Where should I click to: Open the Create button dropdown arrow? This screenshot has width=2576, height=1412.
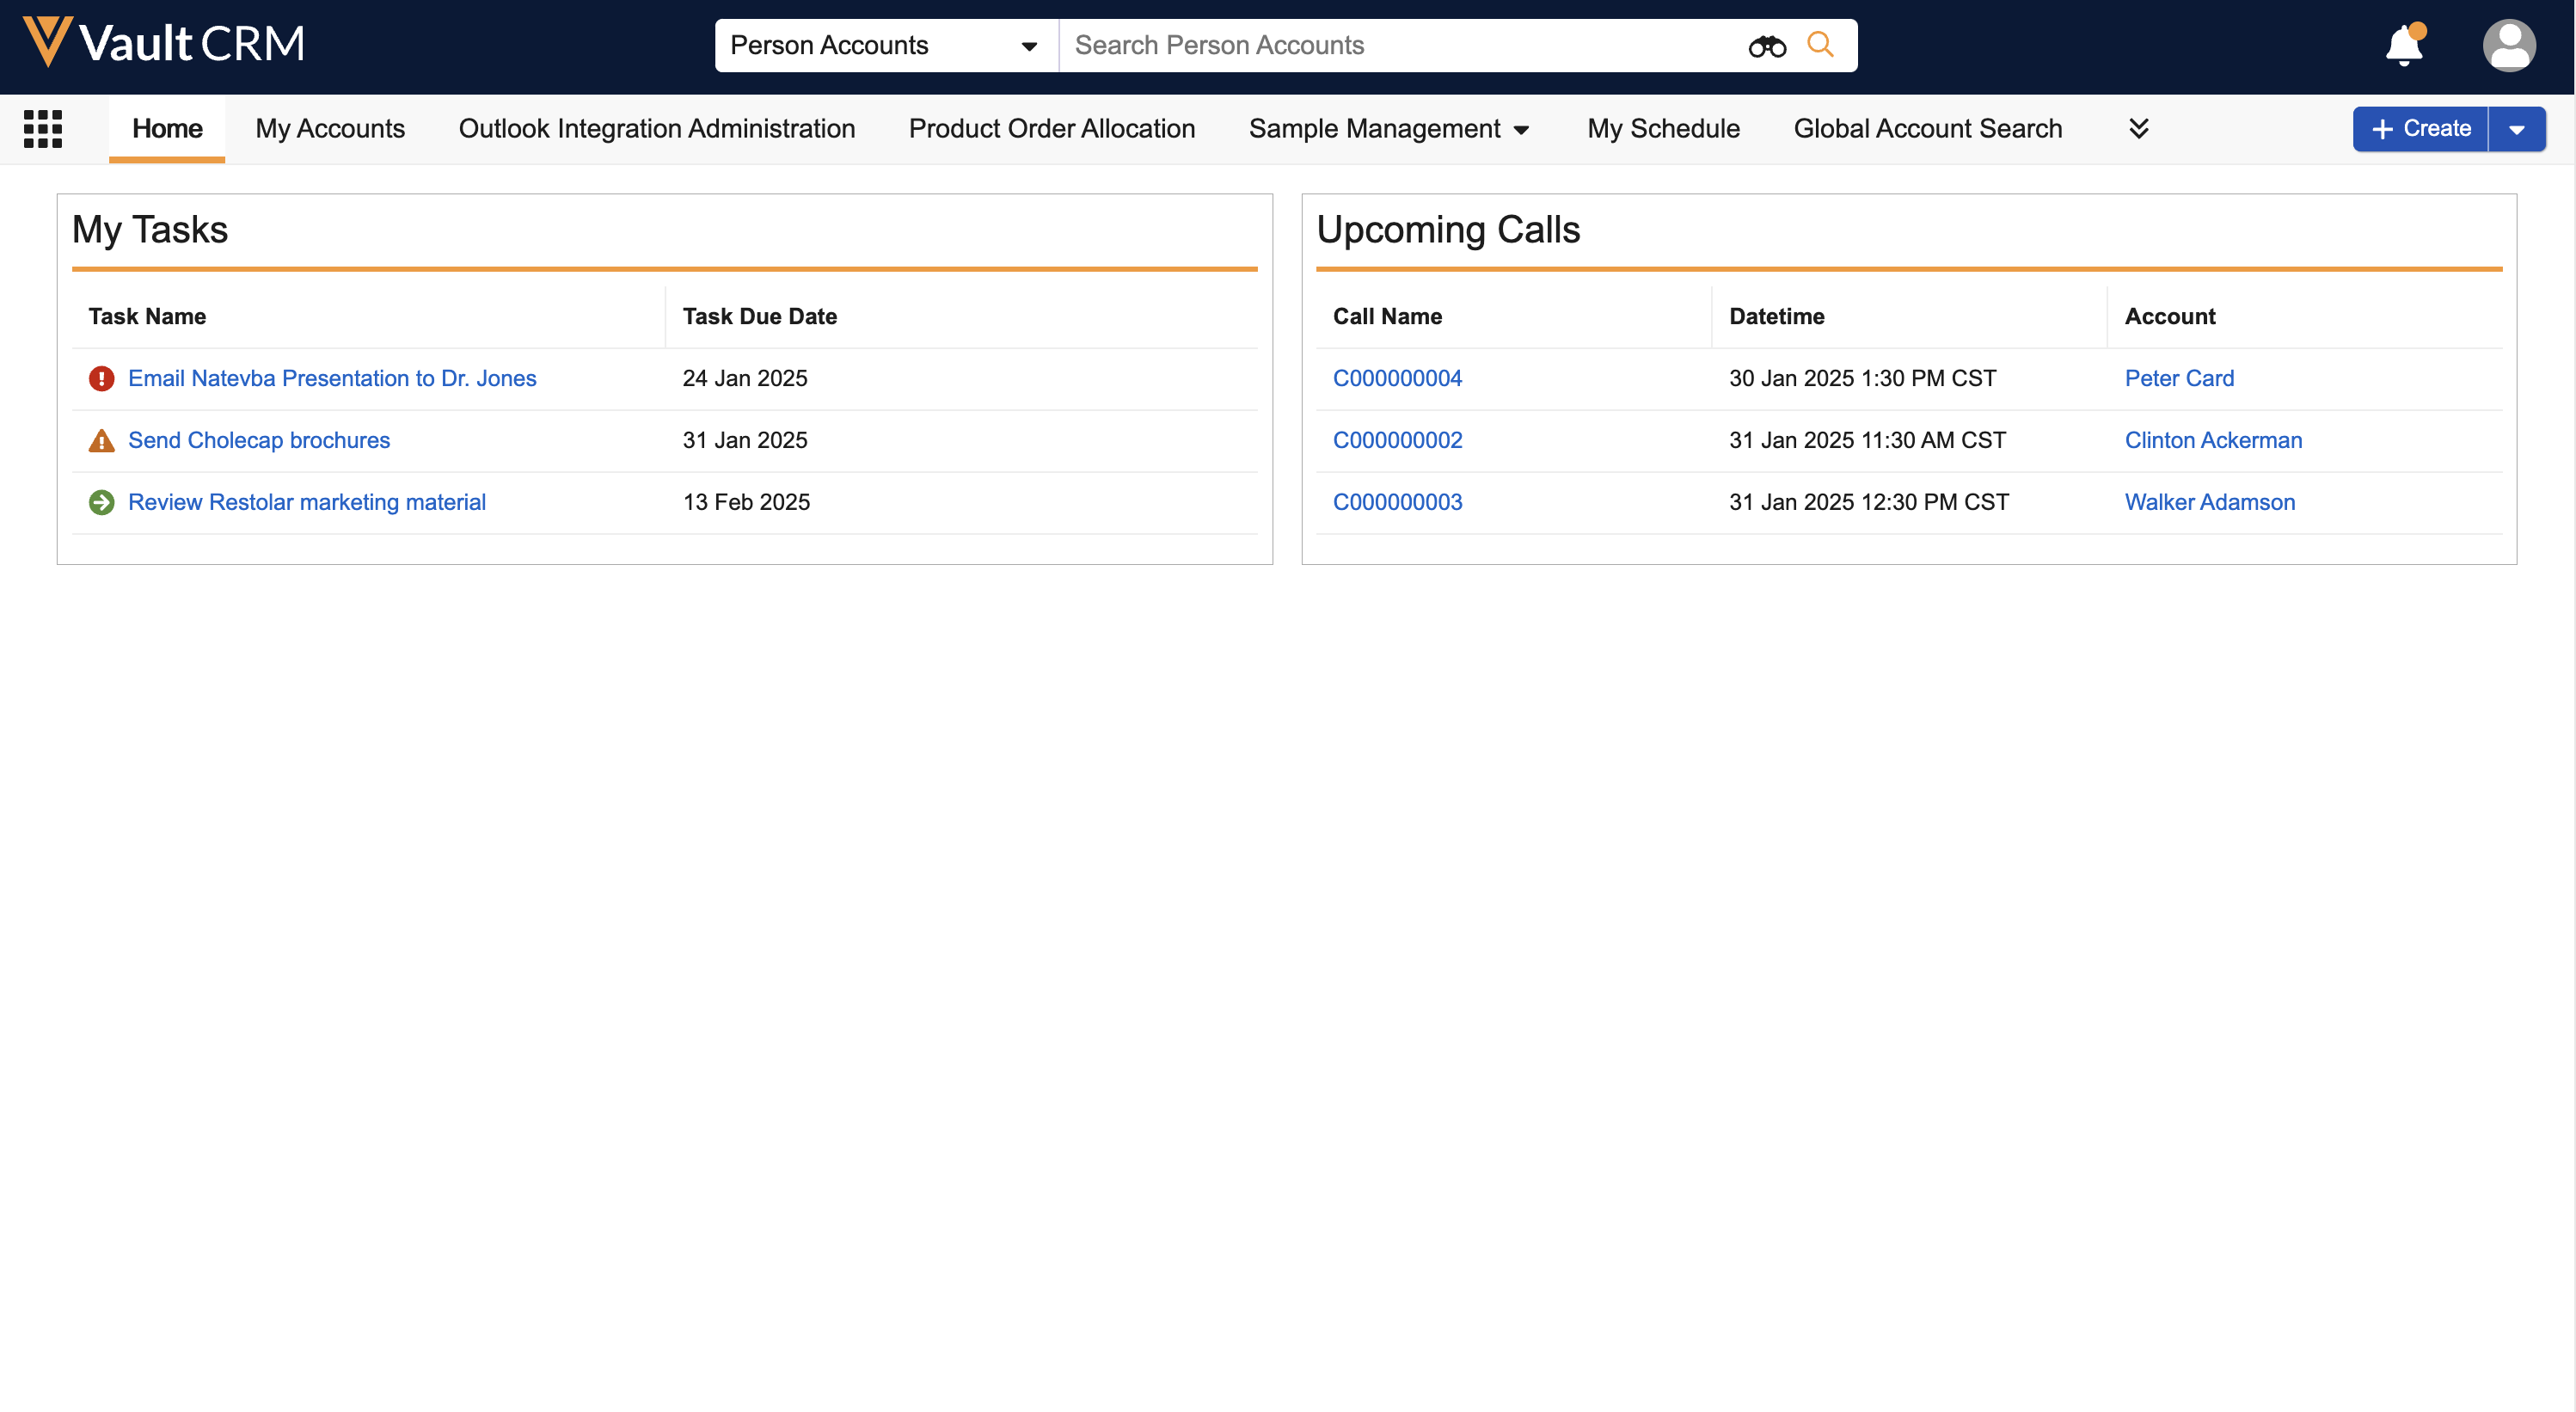coord(2516,130)
